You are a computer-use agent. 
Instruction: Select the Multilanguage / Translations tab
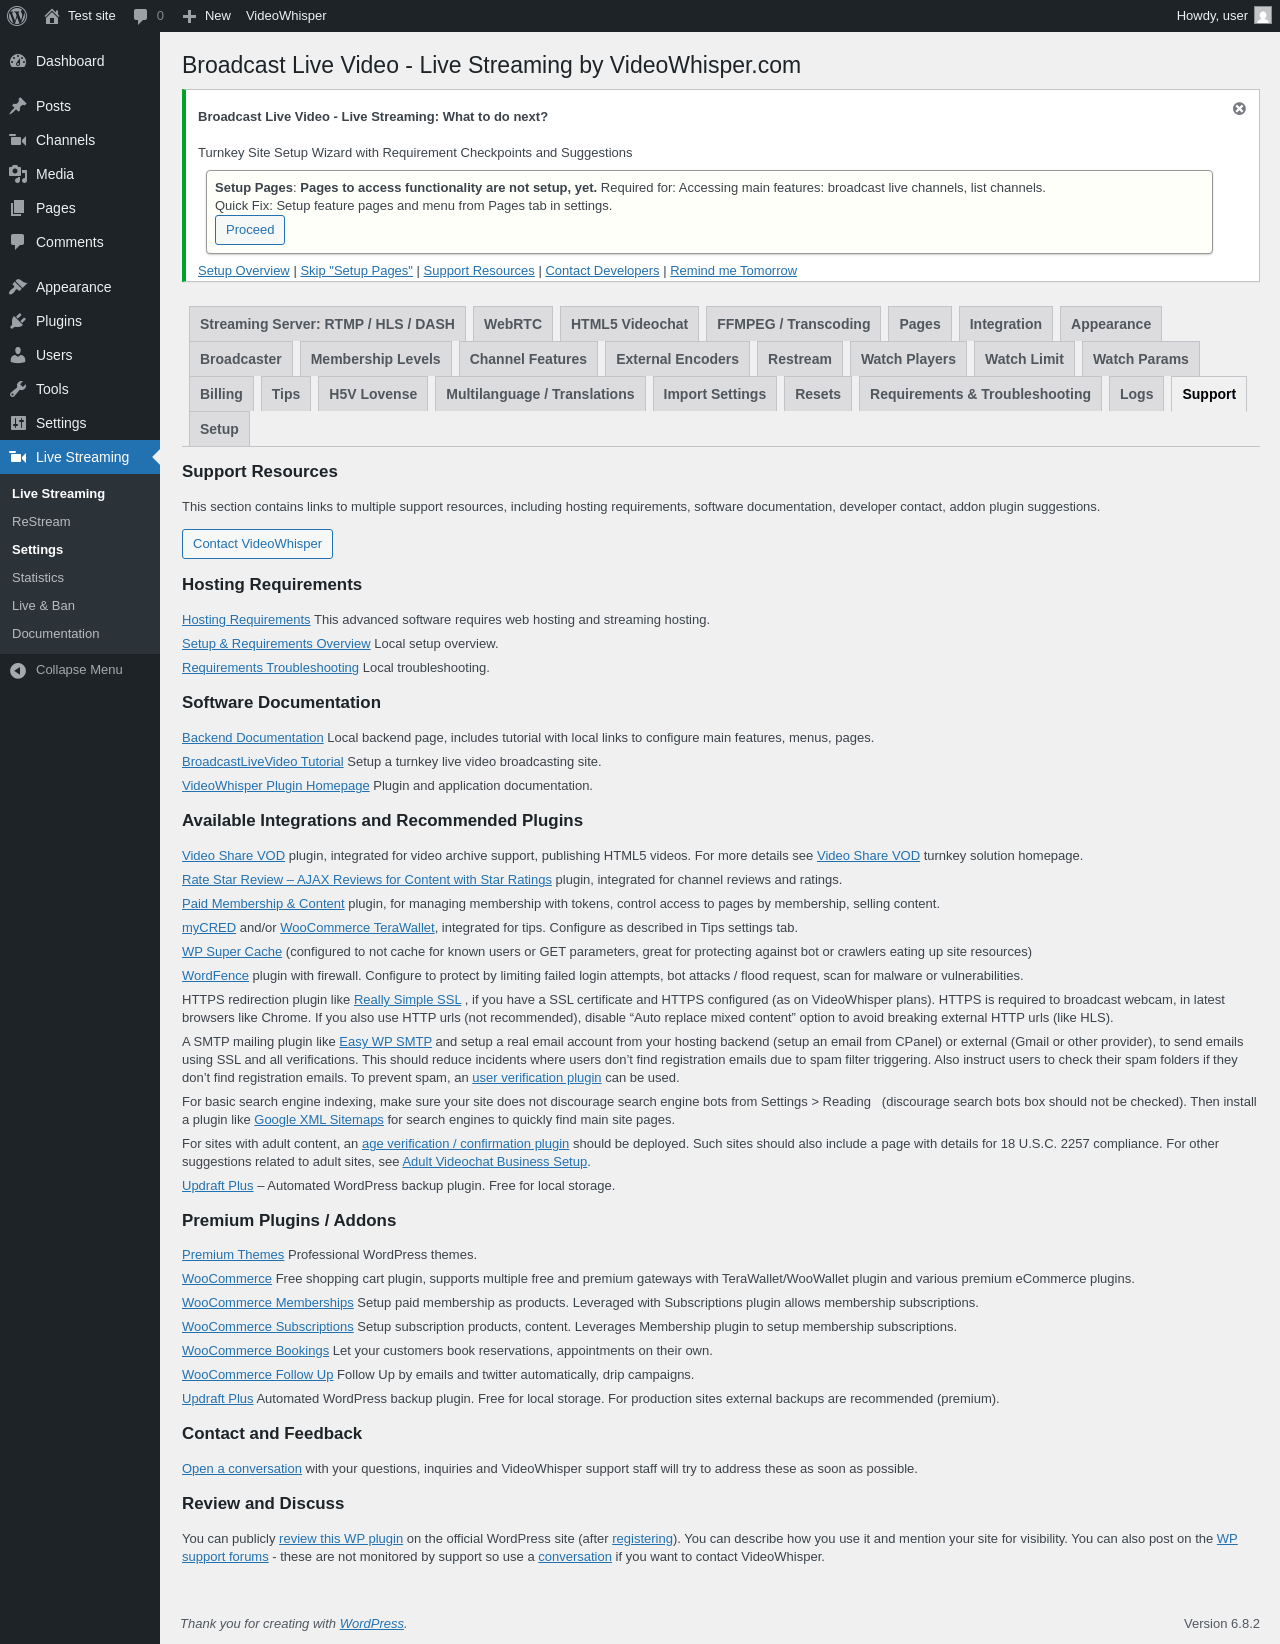pos(540,394)
